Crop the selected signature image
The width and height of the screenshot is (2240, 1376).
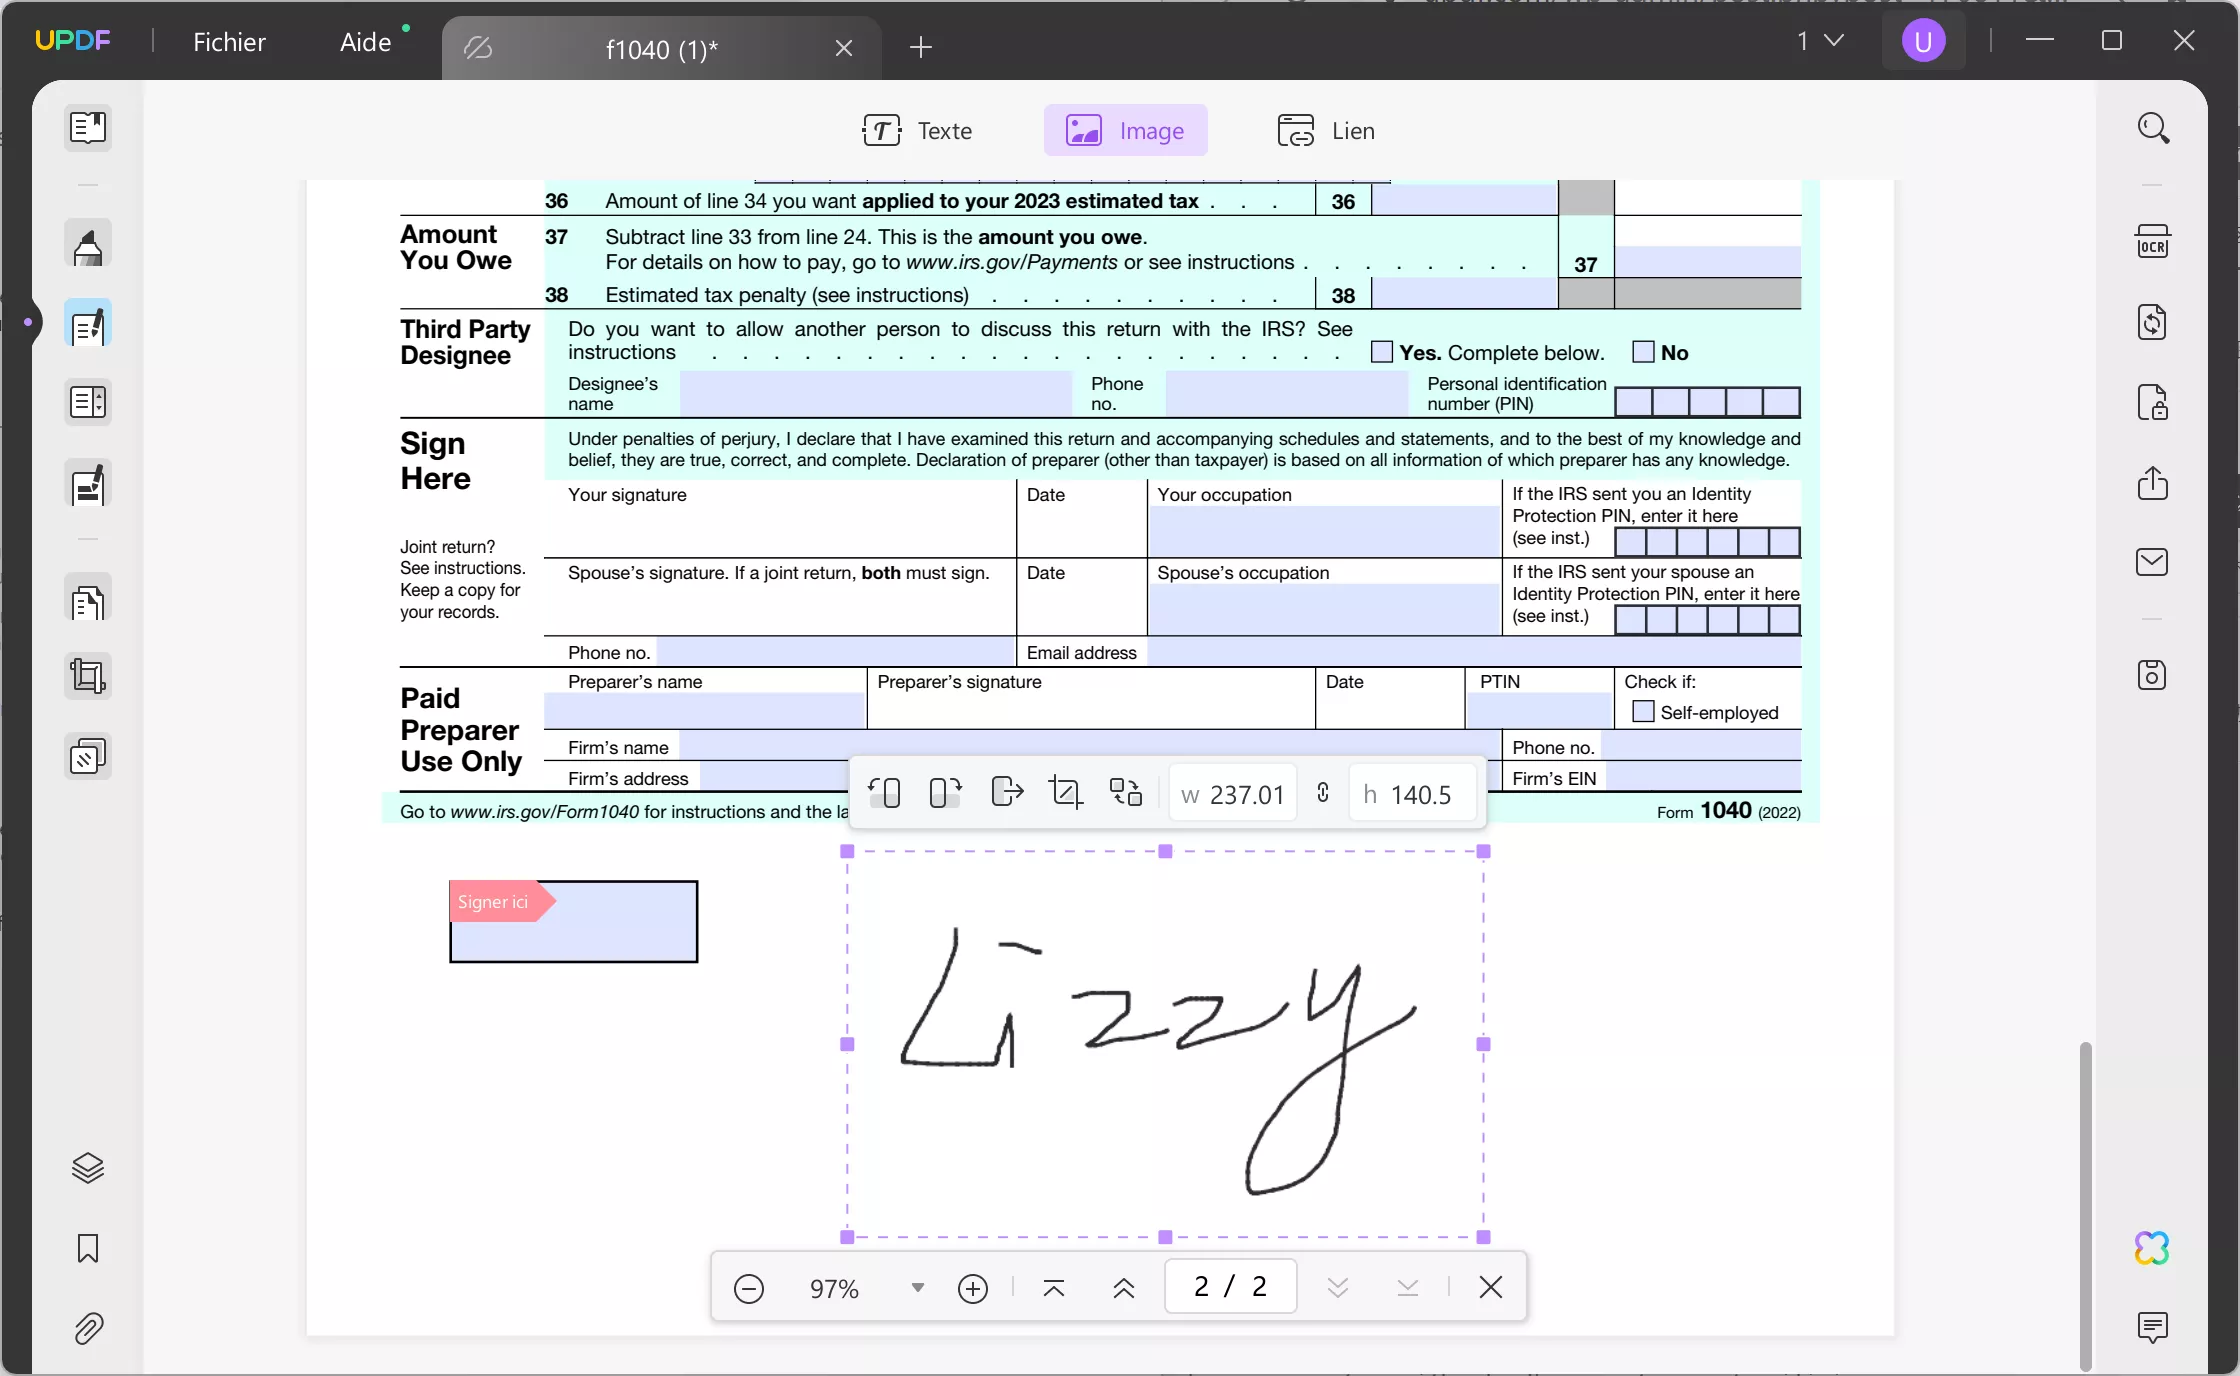(x=1066, y=792)
